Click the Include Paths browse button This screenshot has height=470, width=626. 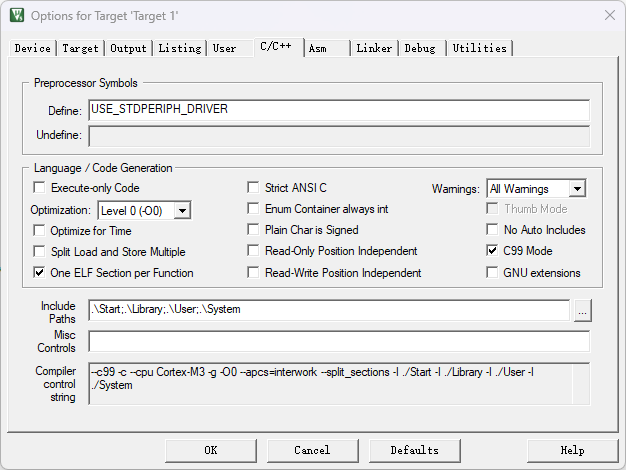[x=582, y=310]
